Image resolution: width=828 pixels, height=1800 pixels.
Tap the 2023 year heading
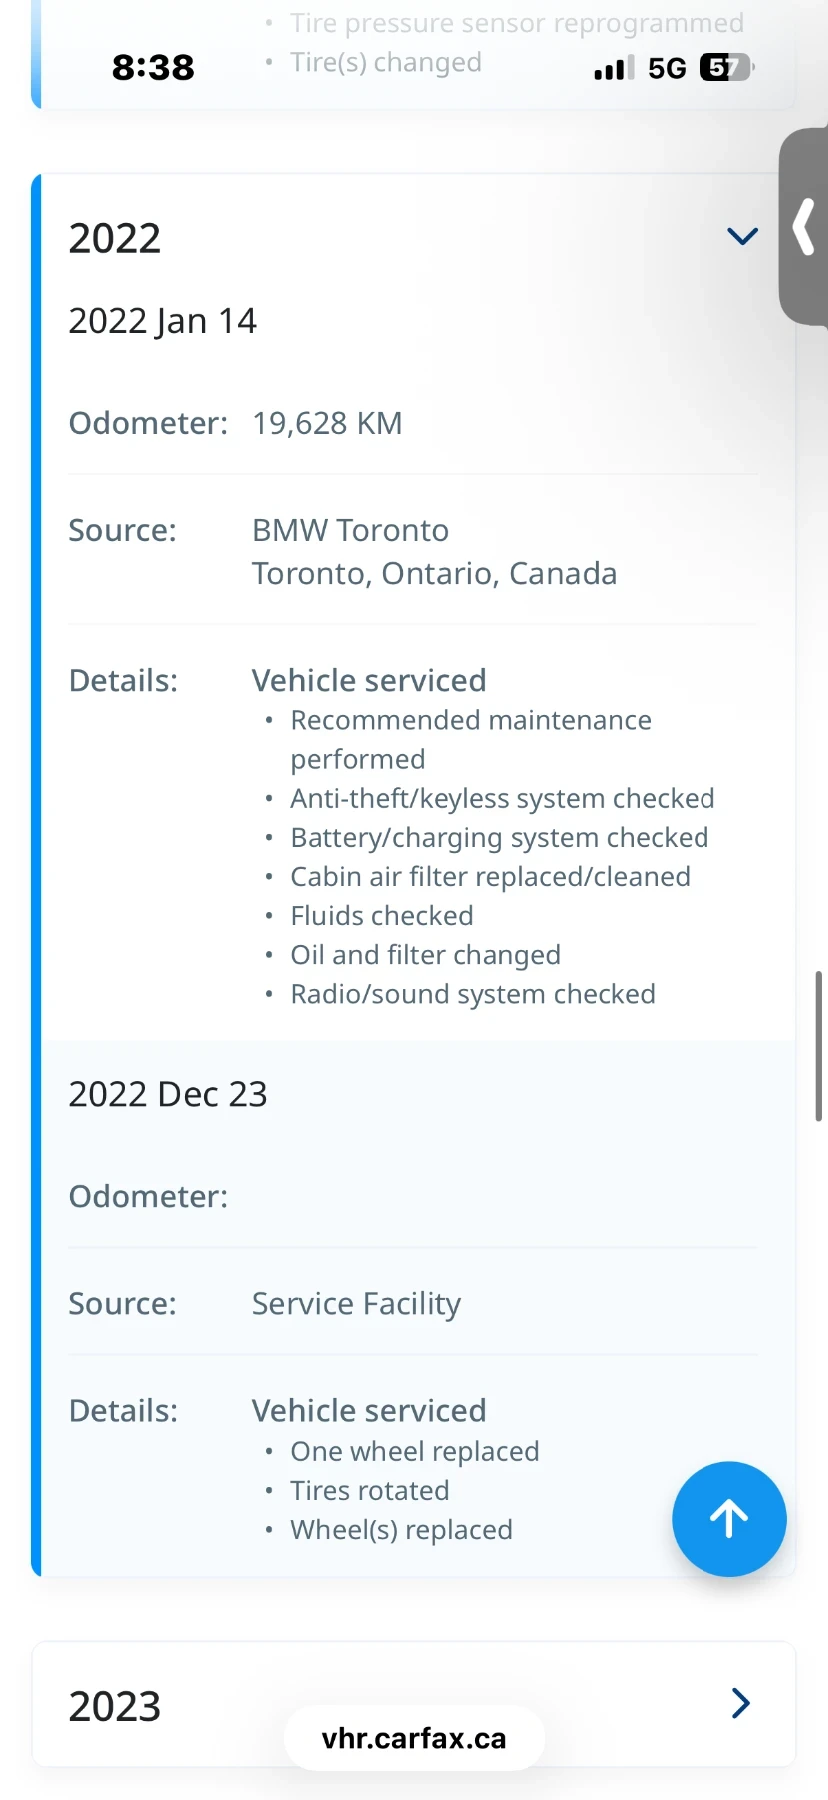115,1706
